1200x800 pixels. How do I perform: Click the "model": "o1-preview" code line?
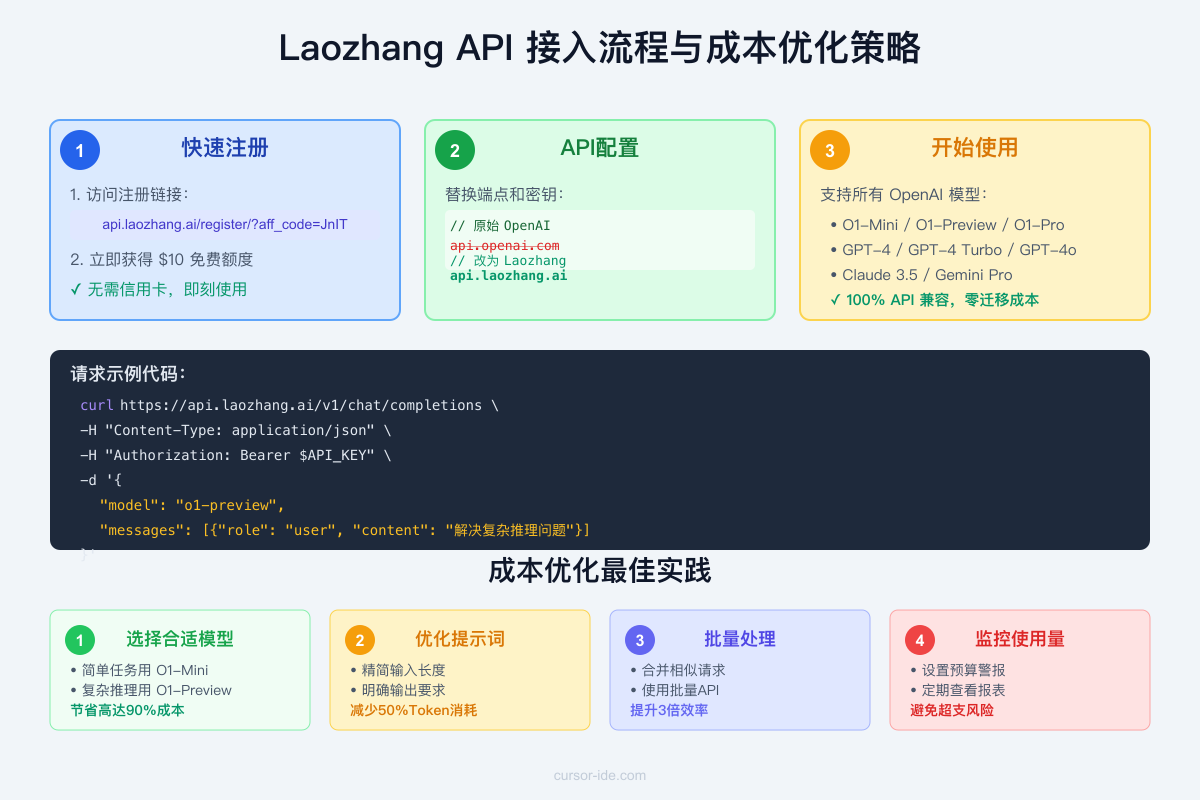pyautogui.click(x=193, y=505)
